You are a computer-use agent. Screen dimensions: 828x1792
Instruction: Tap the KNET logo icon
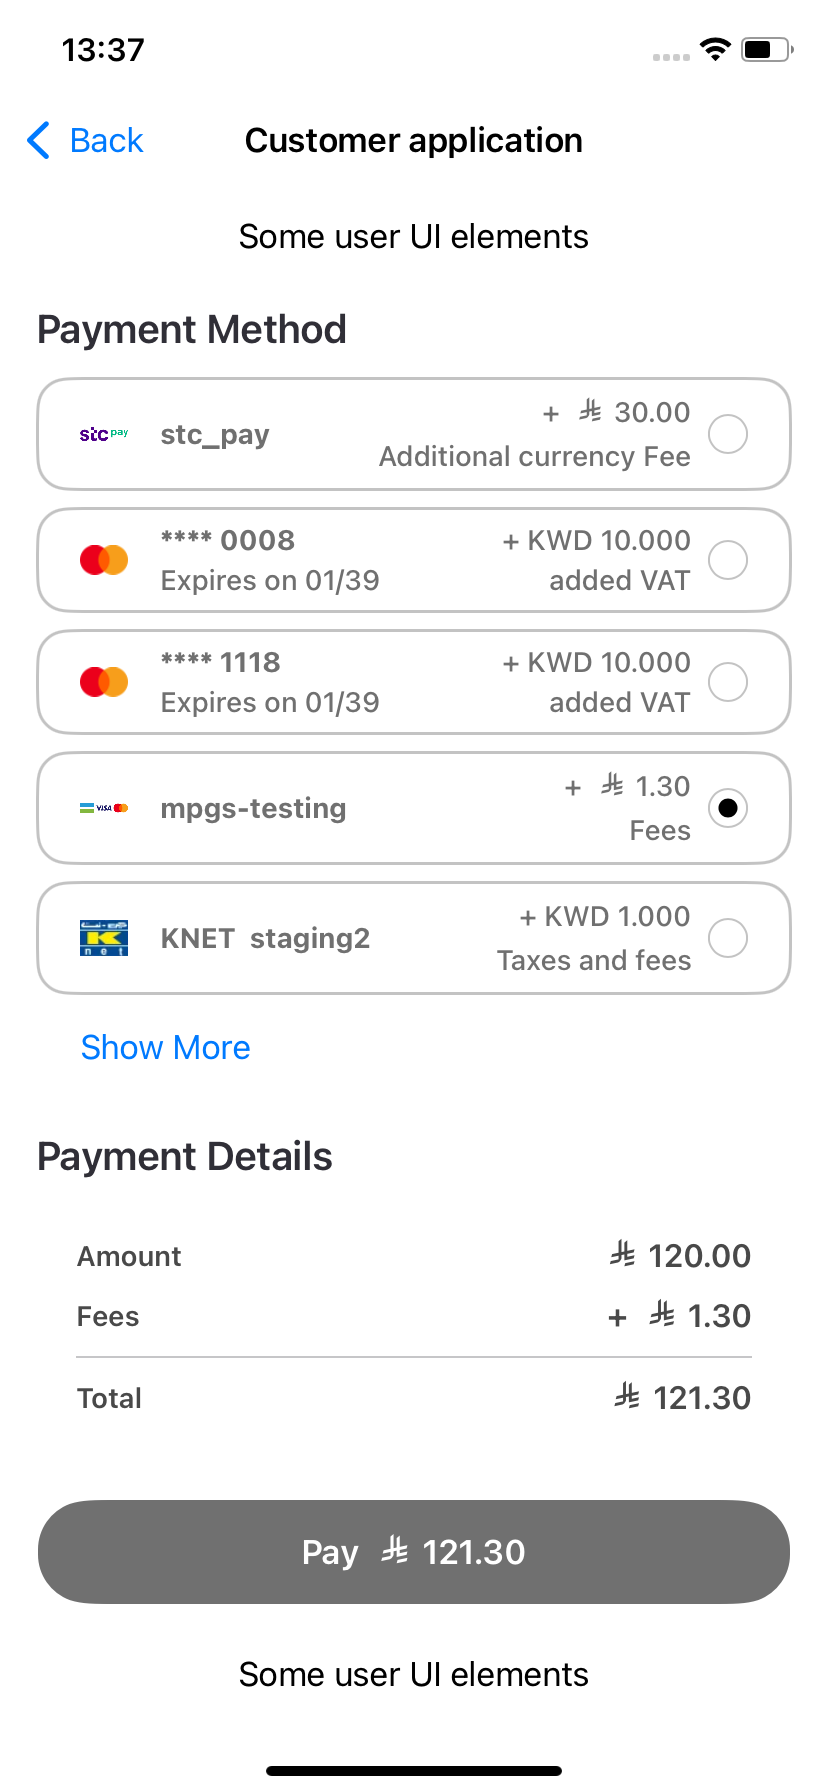(x=104, y=938)
